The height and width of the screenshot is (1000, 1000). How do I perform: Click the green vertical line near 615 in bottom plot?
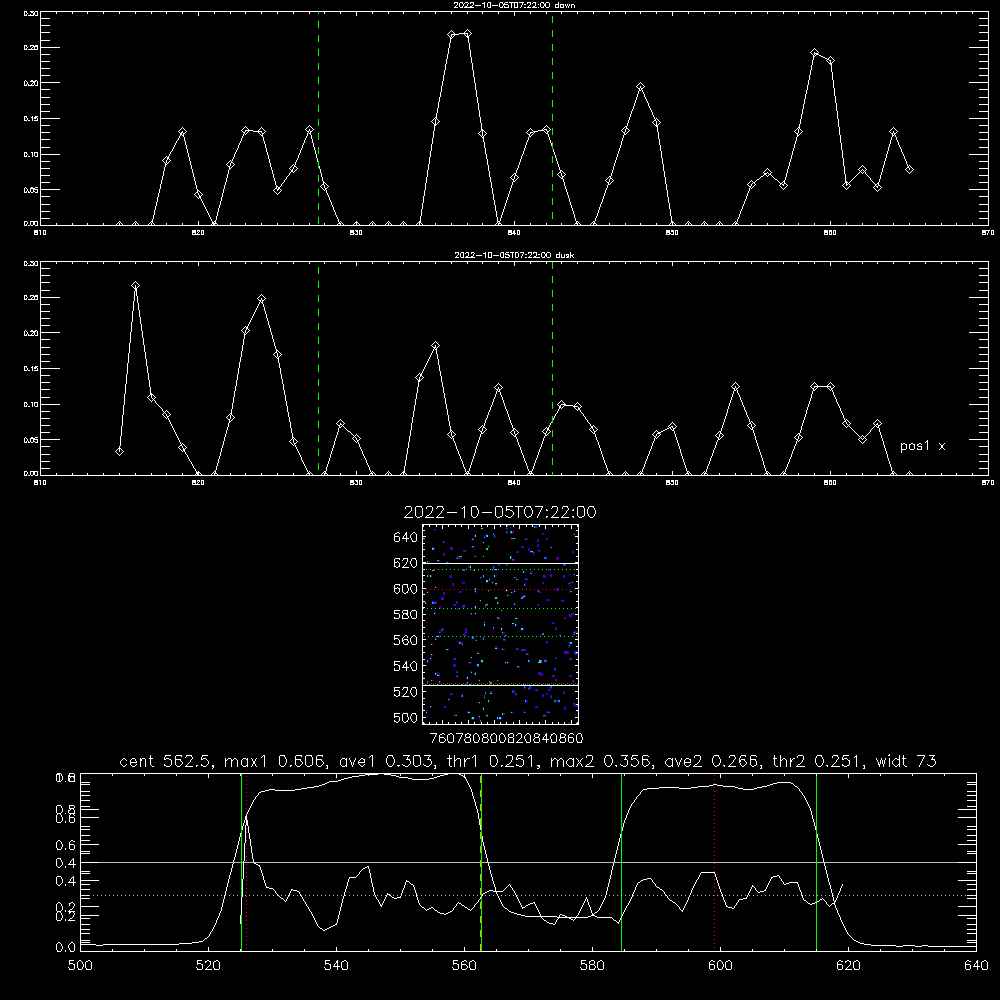click(x=816, y=861)
